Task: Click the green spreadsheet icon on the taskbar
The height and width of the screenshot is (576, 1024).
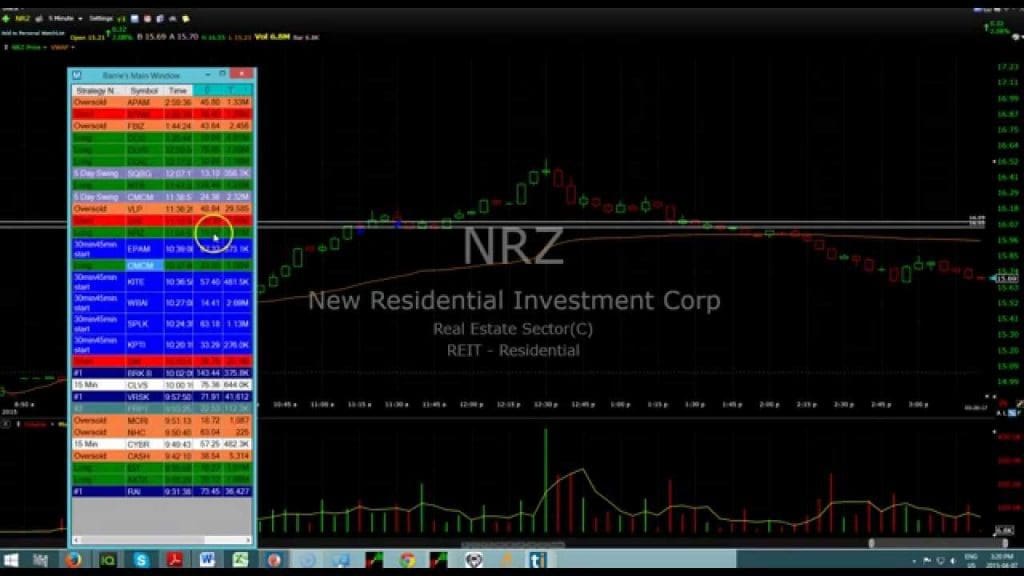Action: (240, 560)
